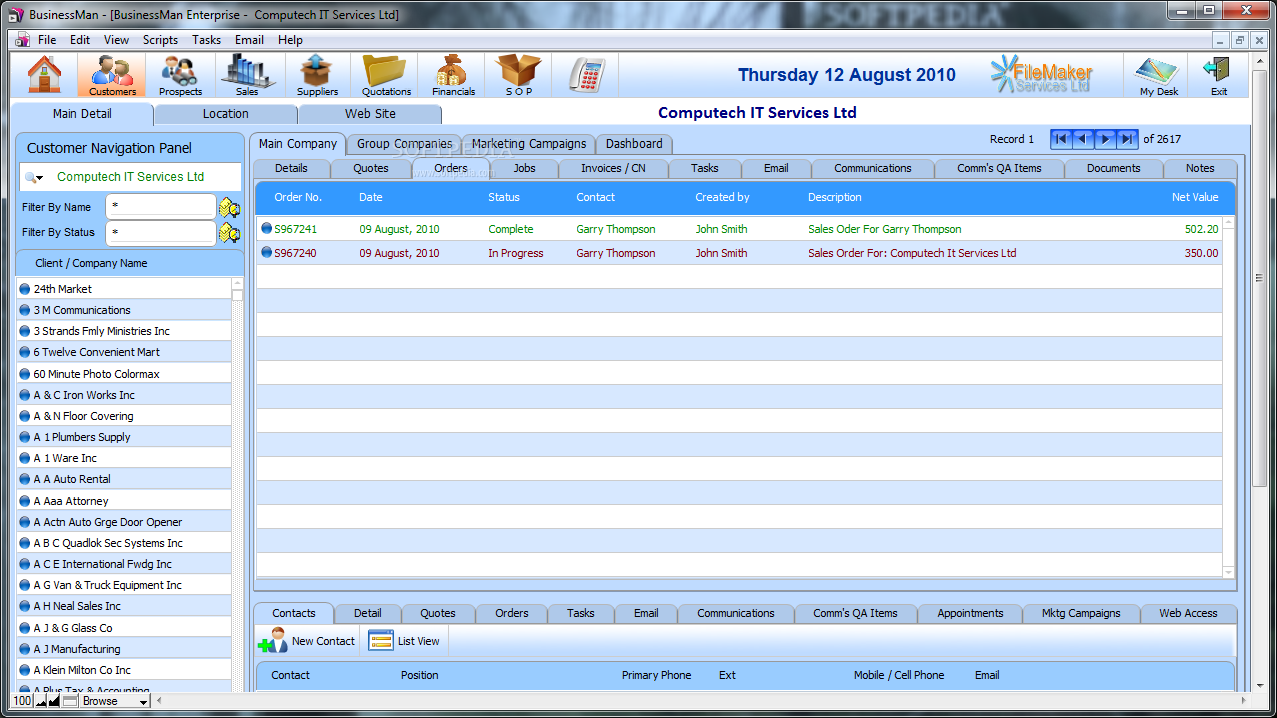Open the Customers module
Screen dimensions: 1277x718
tap(112, 75)
